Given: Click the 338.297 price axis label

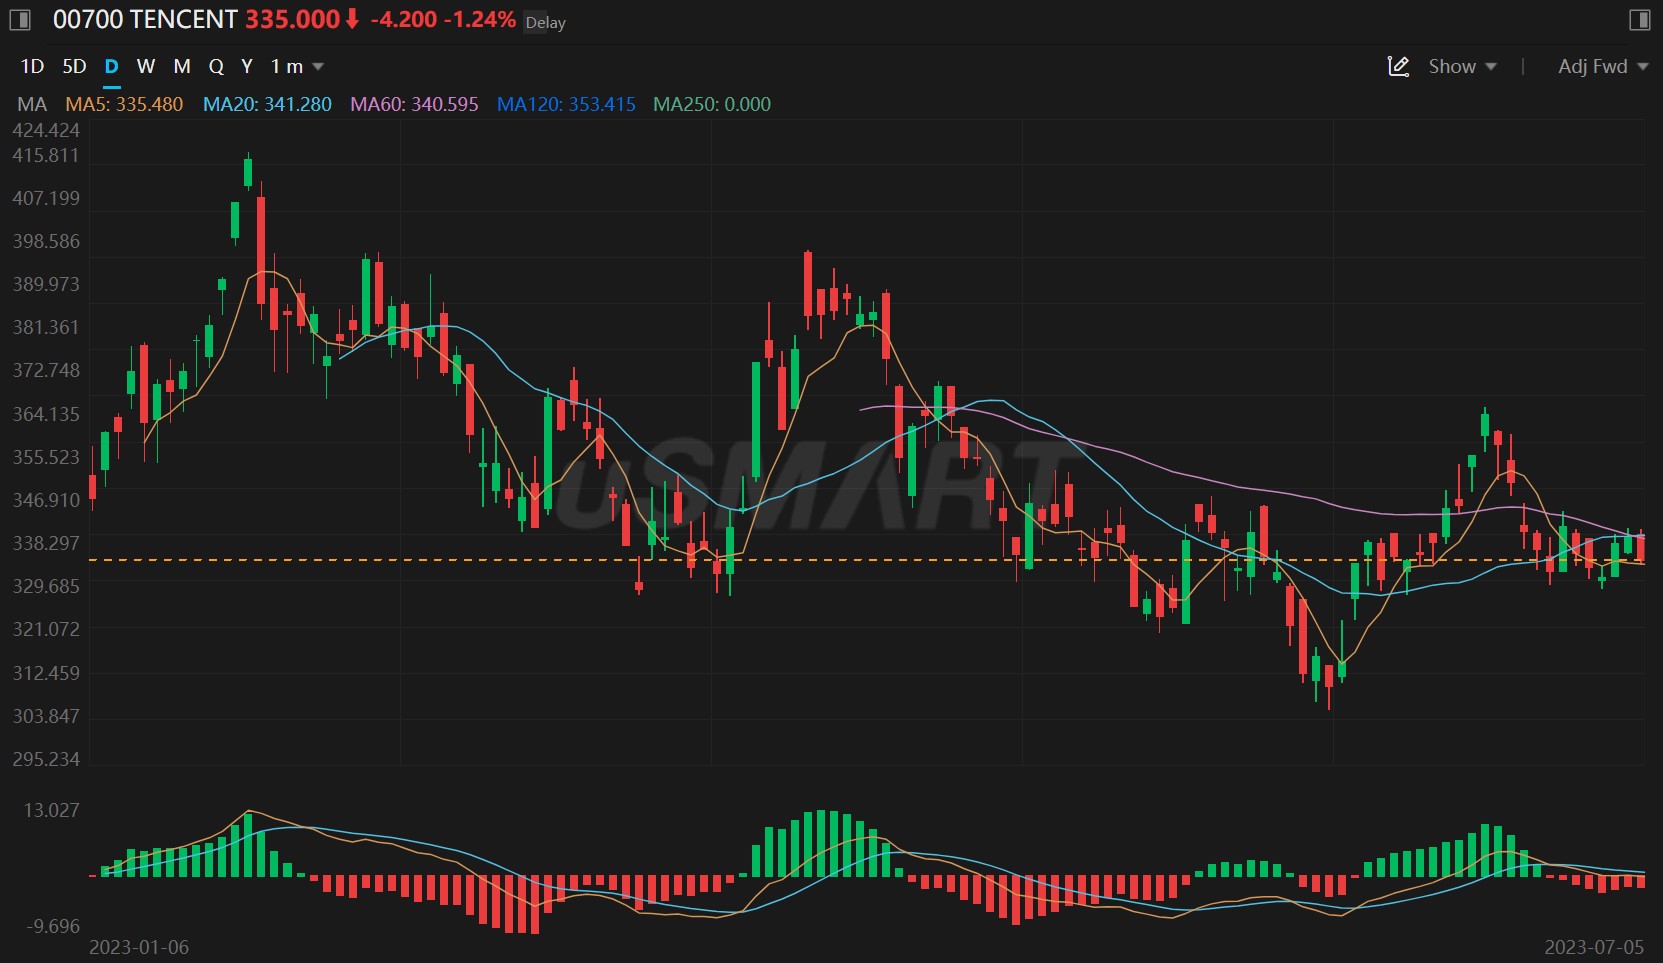Looking at the screenshot, I should pyautogui.click(x=46, y=543).
